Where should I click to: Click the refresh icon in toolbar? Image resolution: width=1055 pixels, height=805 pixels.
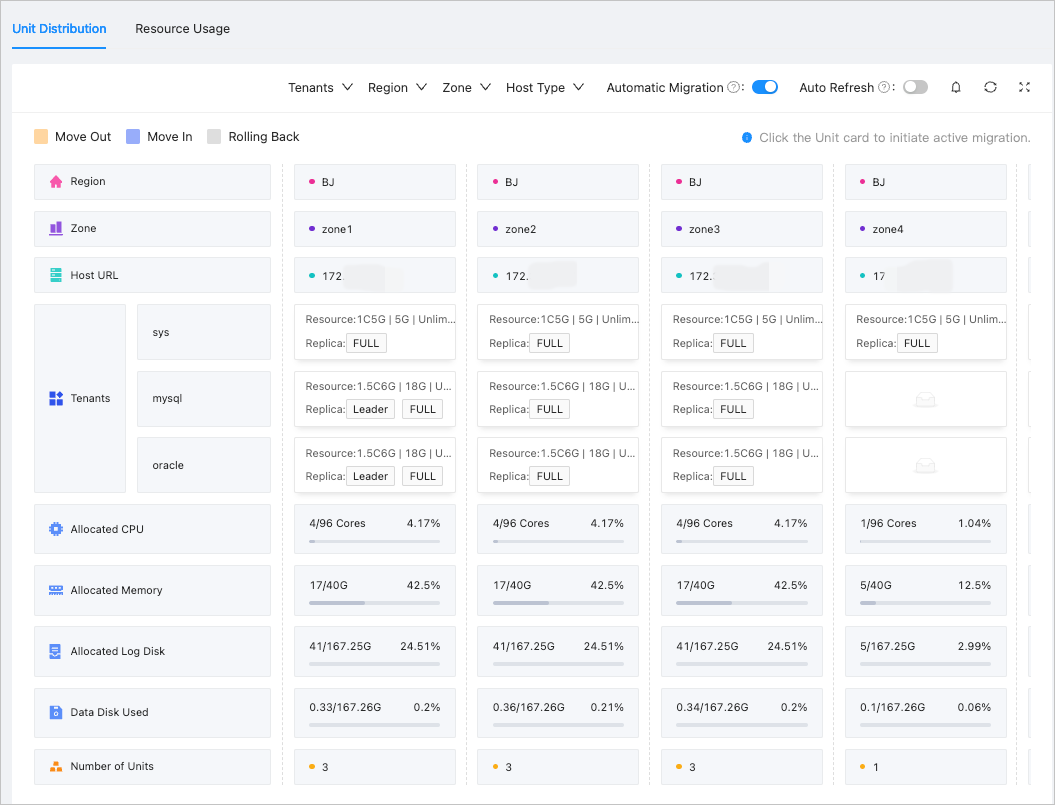click(x=990, y=87)
